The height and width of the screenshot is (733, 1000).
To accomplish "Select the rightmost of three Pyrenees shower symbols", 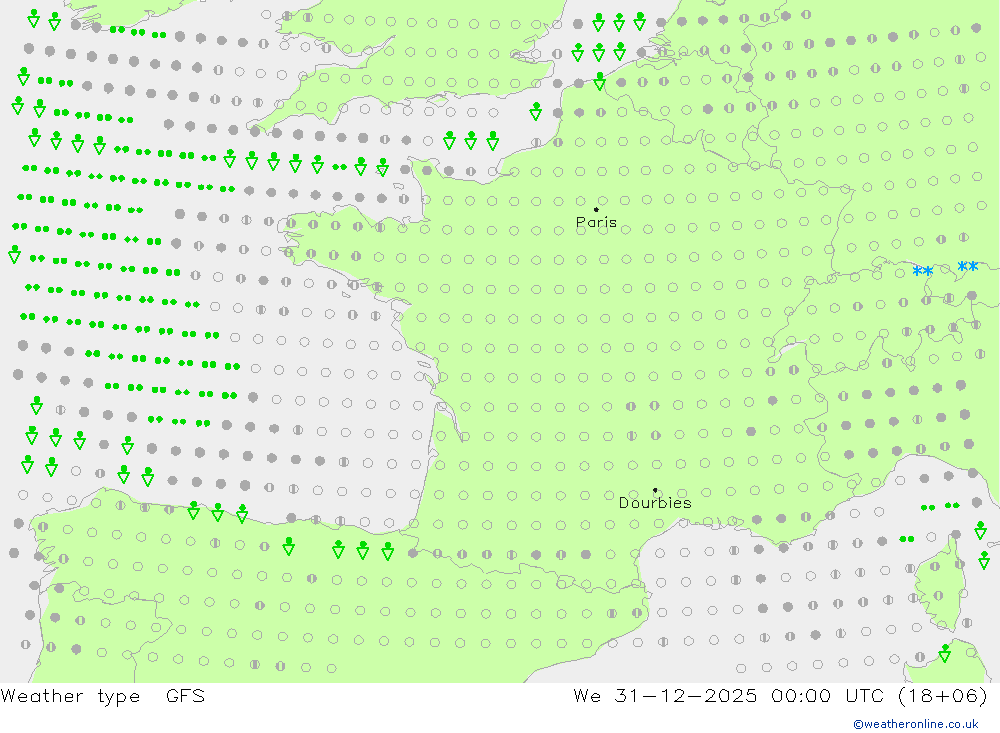I will coord(387,551).
